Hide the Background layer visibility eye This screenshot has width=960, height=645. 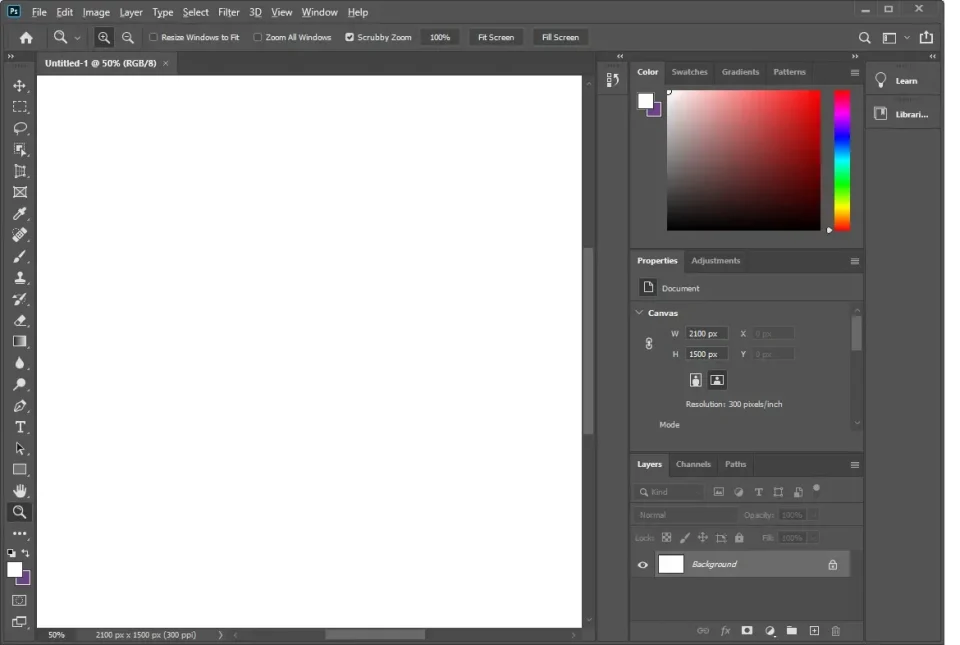point(643,565)
